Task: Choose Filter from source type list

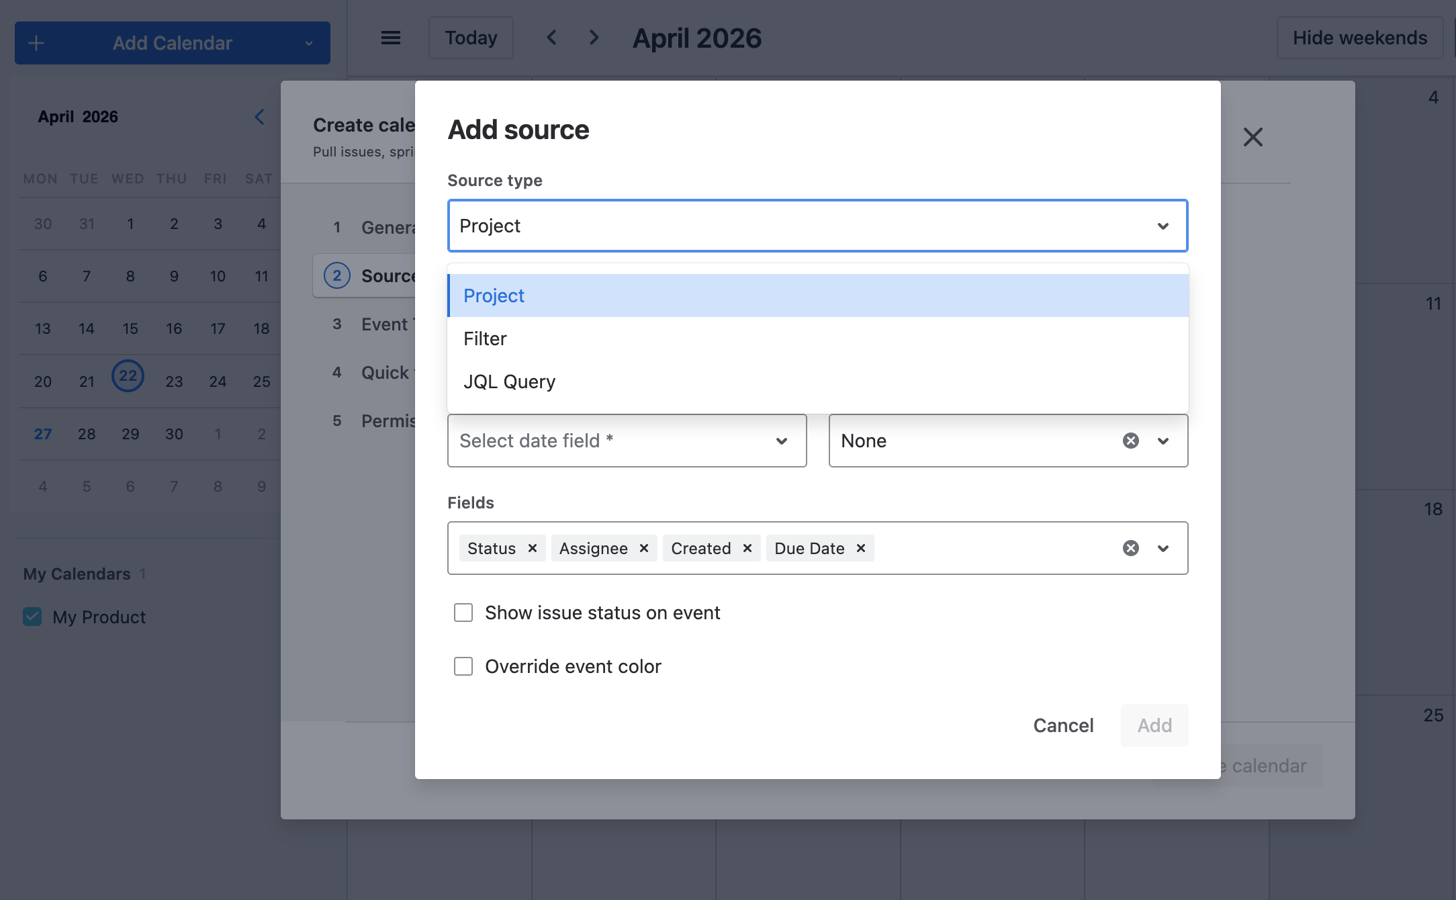Action: tap(485, 339)
